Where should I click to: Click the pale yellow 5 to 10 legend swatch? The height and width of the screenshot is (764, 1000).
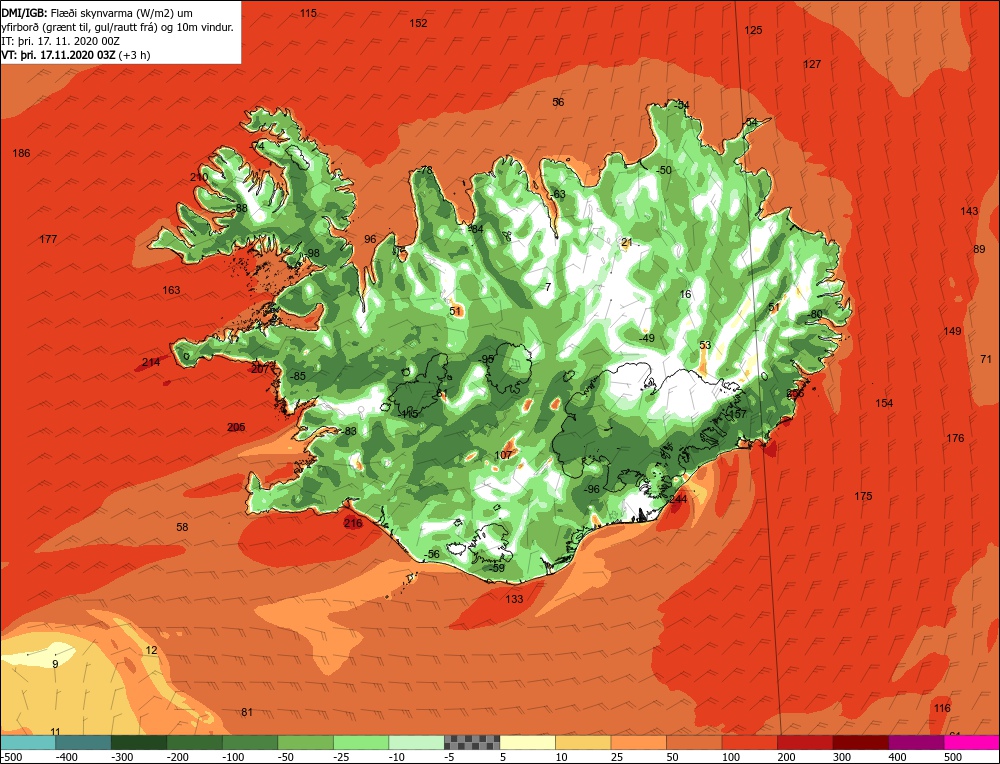(x=527, y=742)
